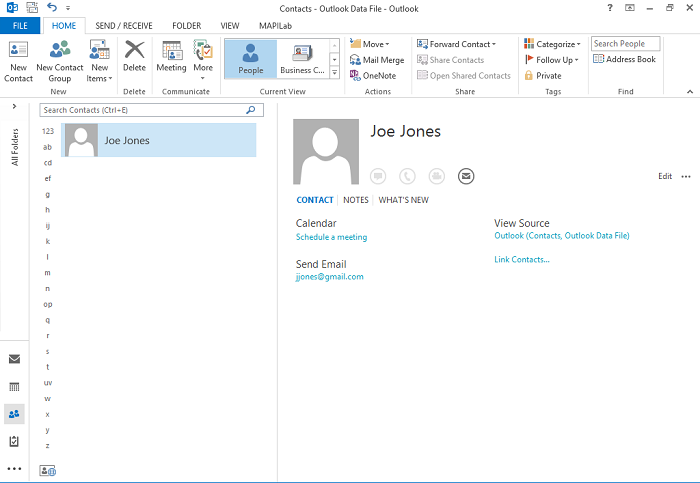Expand the All Folders pane
This screenshot has width=700, height=483.
click(x=14, y=106)
